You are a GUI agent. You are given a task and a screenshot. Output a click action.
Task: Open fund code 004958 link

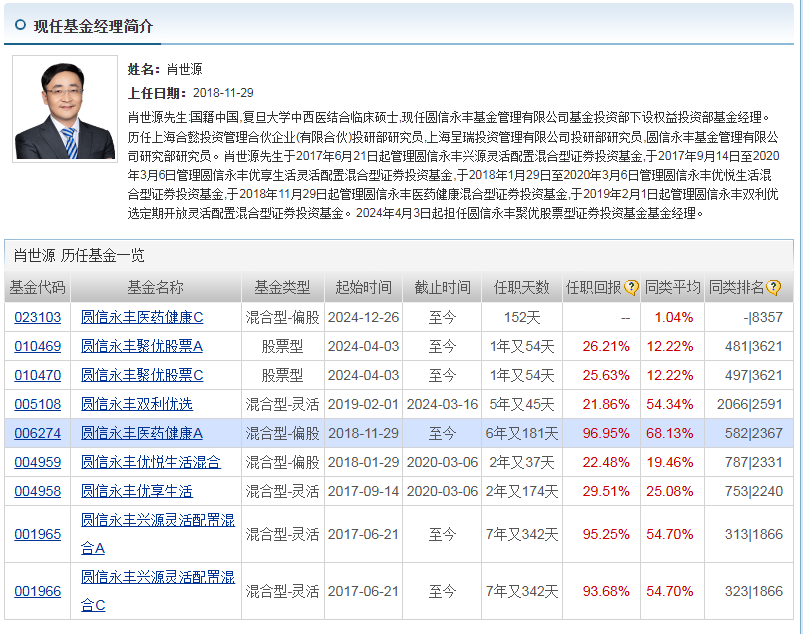click(37, 492)
